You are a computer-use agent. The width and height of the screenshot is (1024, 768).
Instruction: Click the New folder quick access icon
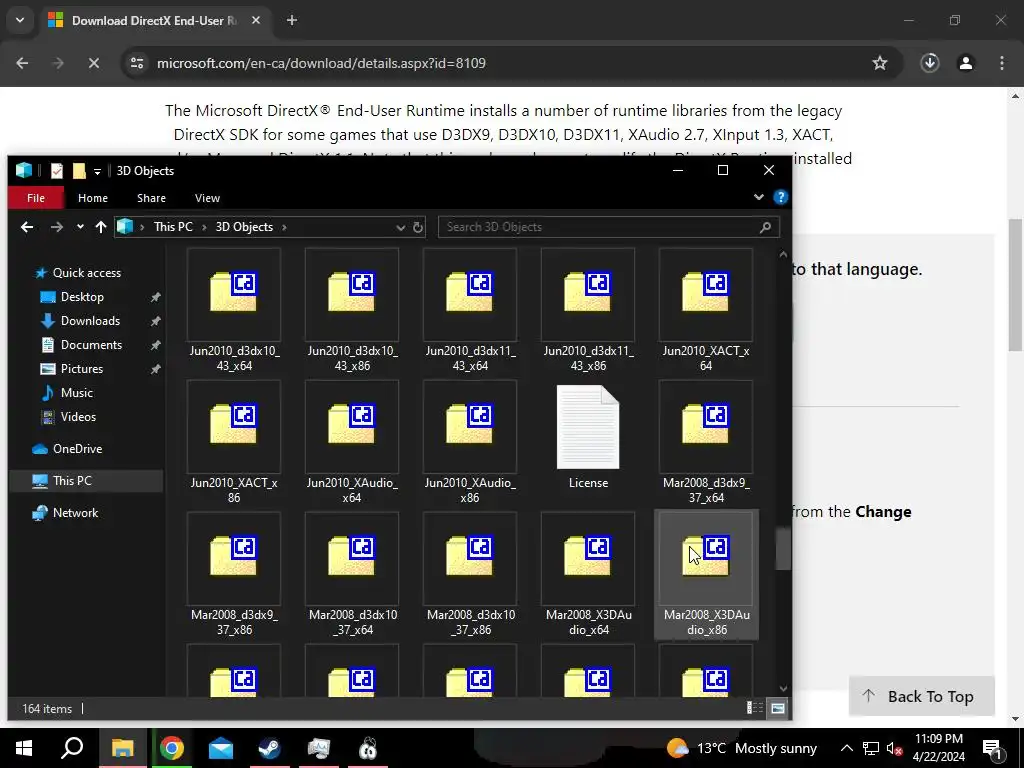pos(79,170)
